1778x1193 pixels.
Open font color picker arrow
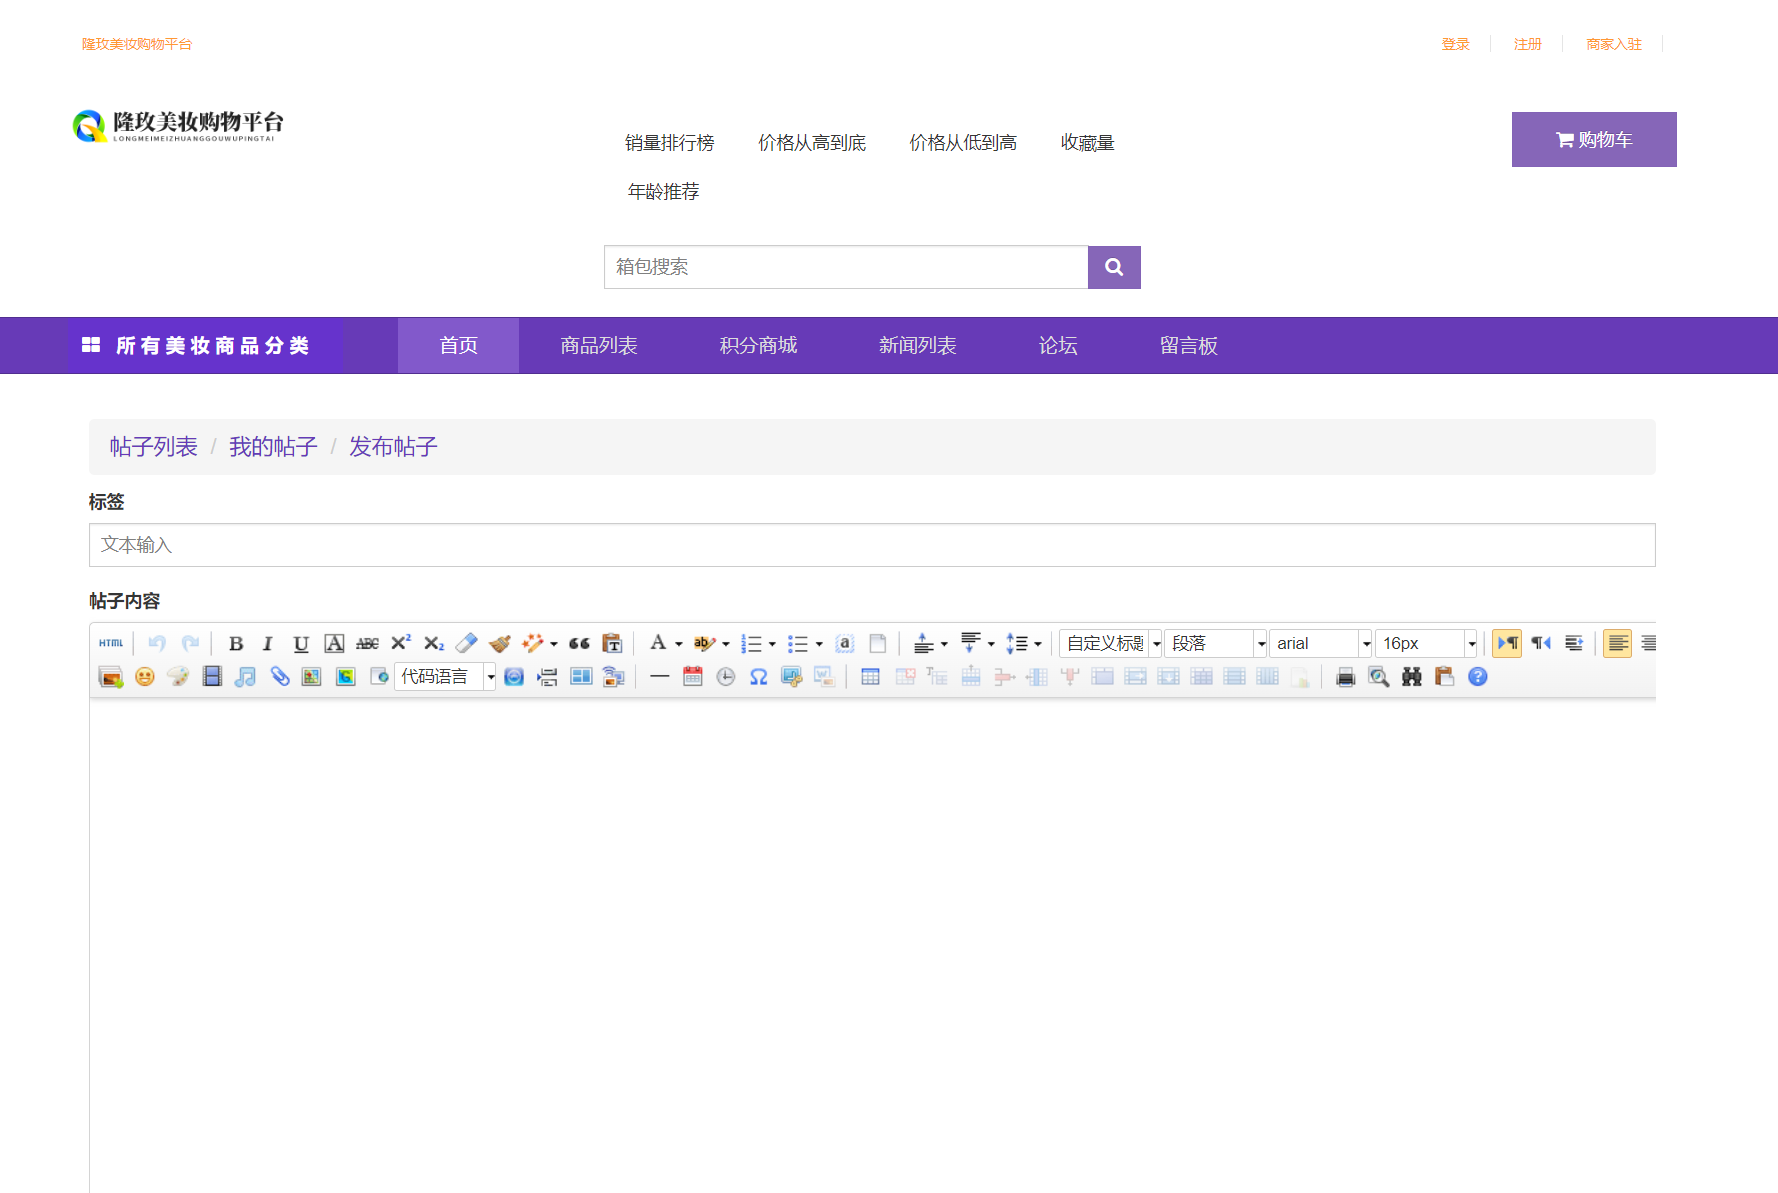pos(678,644)
